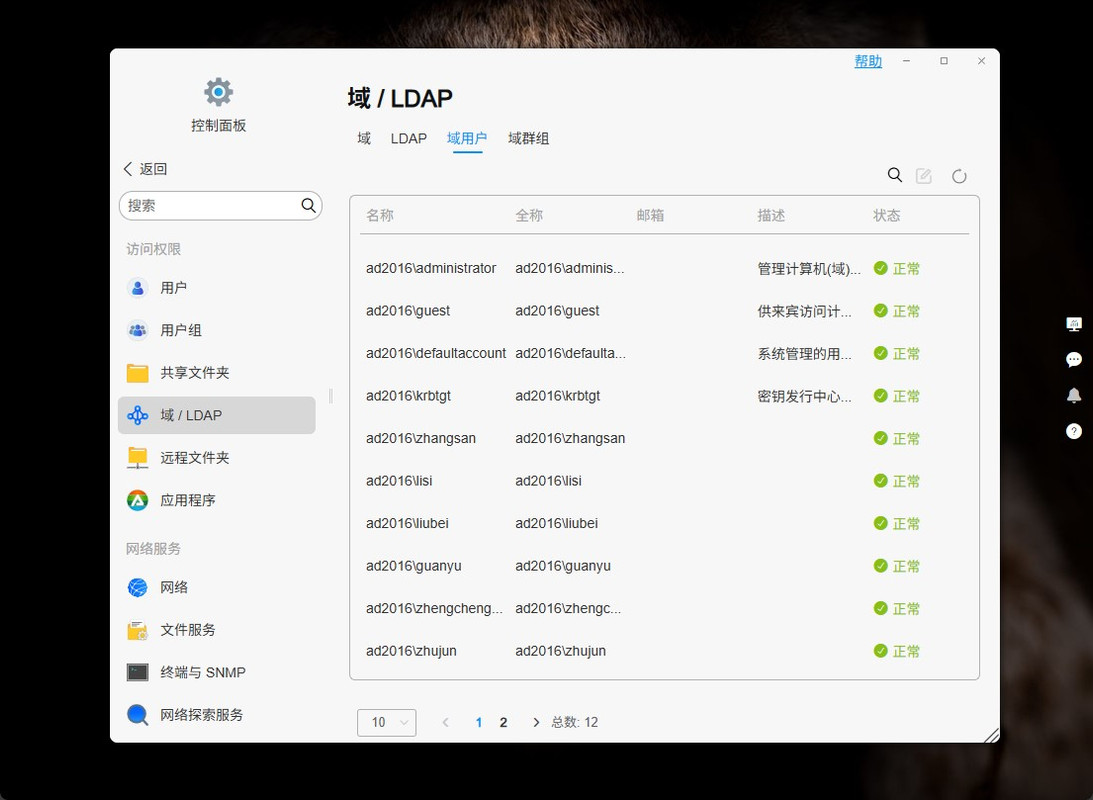
Task: Select row ad2016\guest
Action: coord(664,311)
